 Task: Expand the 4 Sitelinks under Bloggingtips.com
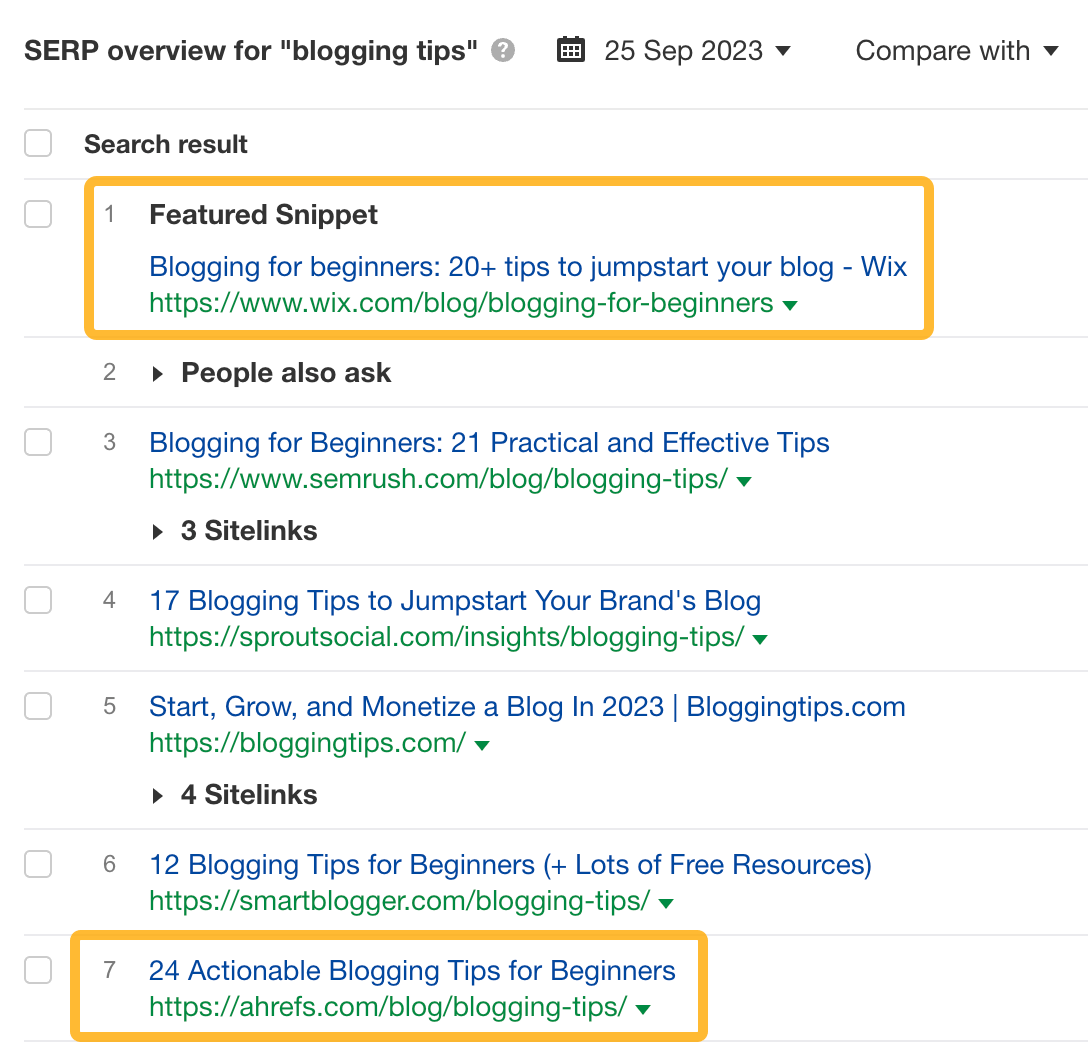[x=235, y=795]
